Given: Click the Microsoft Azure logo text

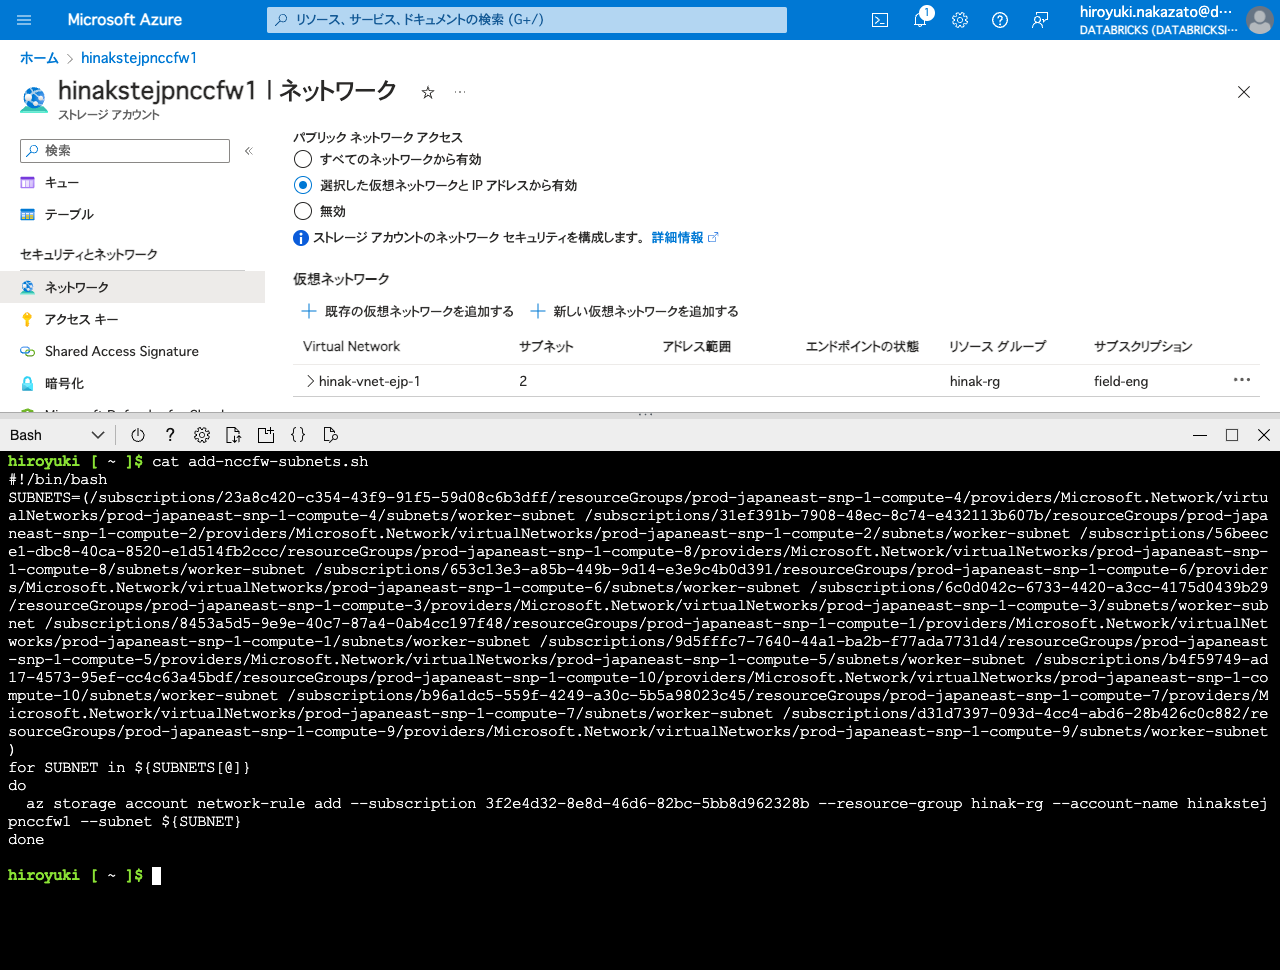Looking at the screenshot, I should tap(125, 20).
